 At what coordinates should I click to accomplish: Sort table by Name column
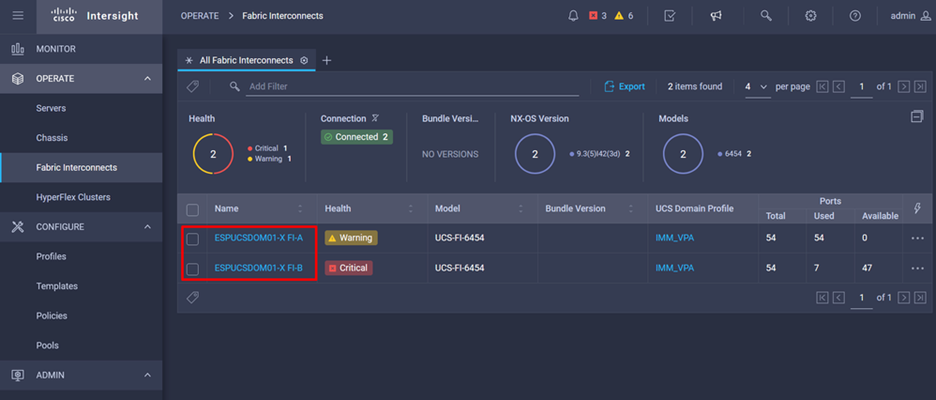coord(300,208)
